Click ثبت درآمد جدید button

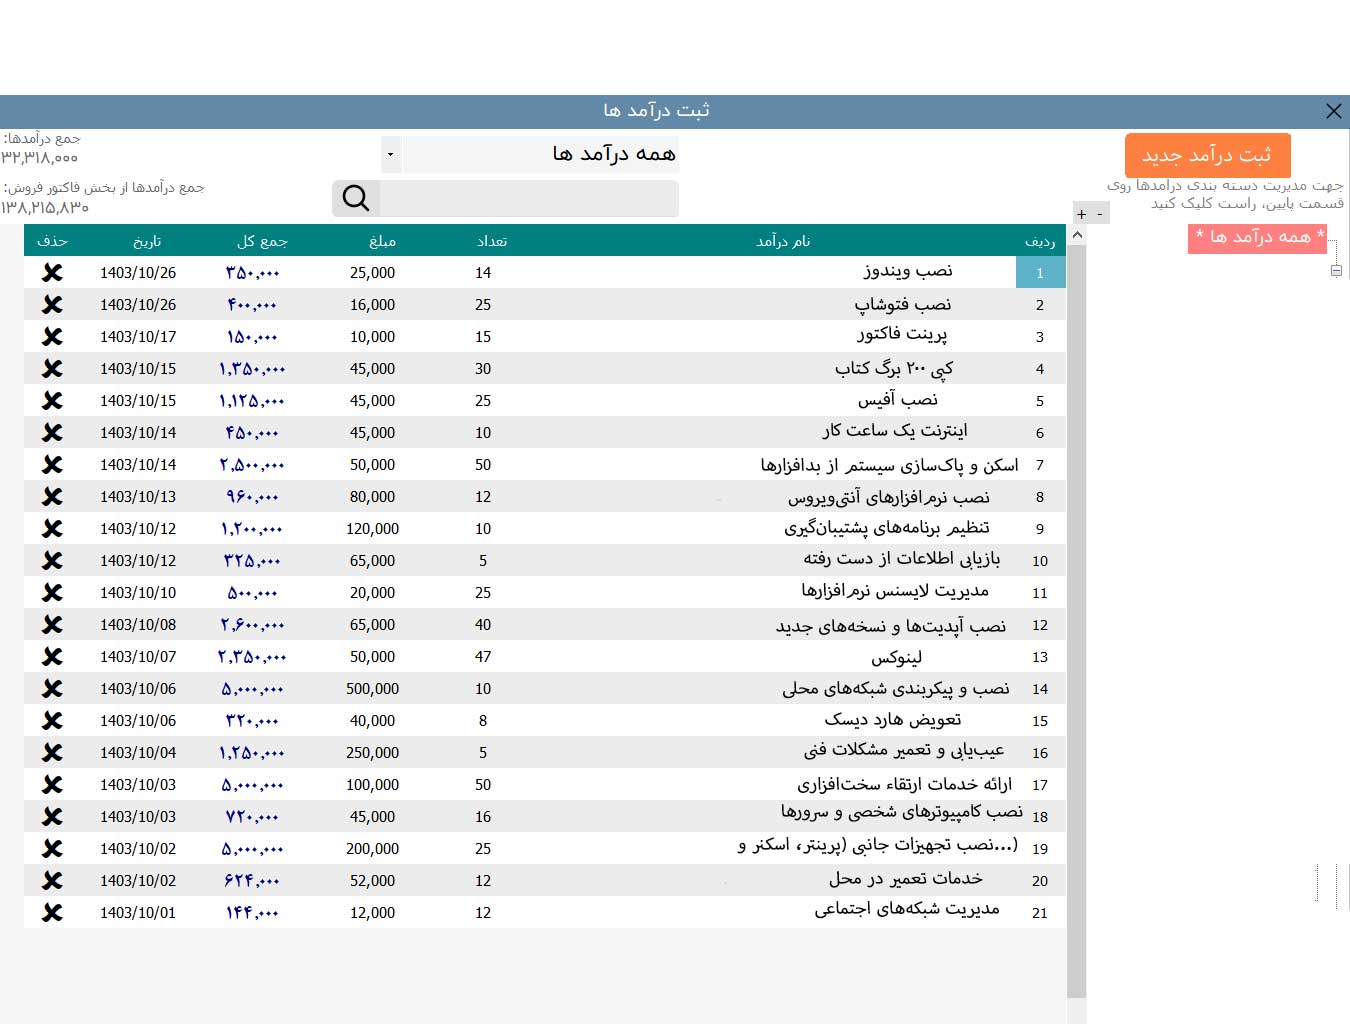1208,155
